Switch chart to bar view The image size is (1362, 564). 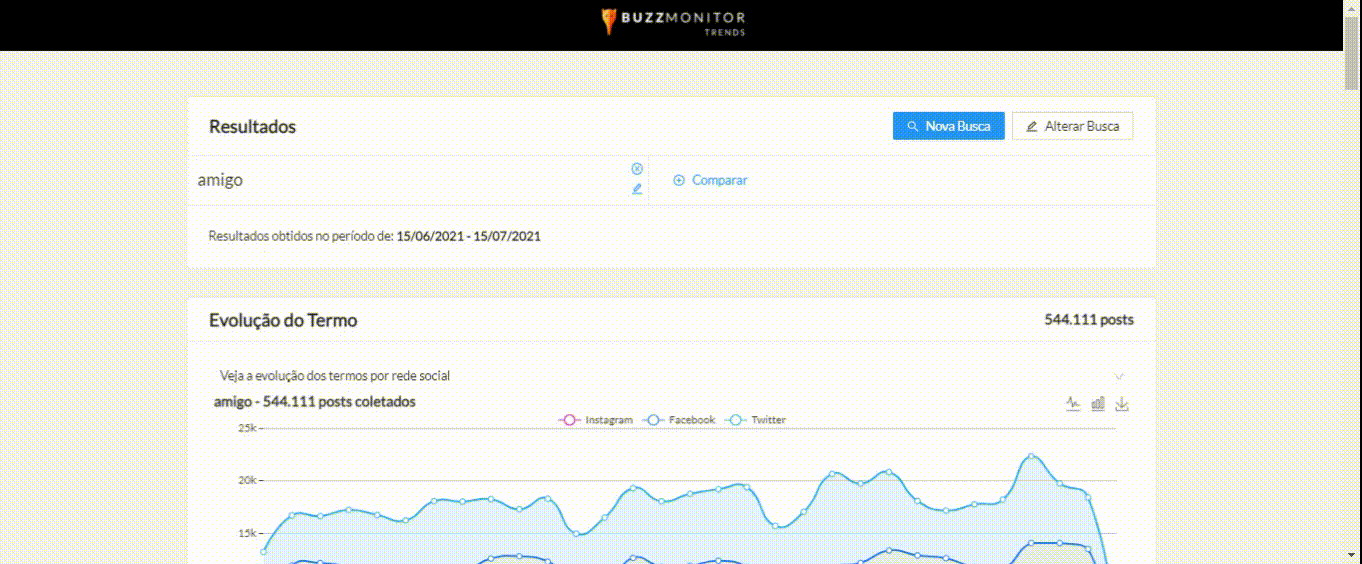(1098, 404)
